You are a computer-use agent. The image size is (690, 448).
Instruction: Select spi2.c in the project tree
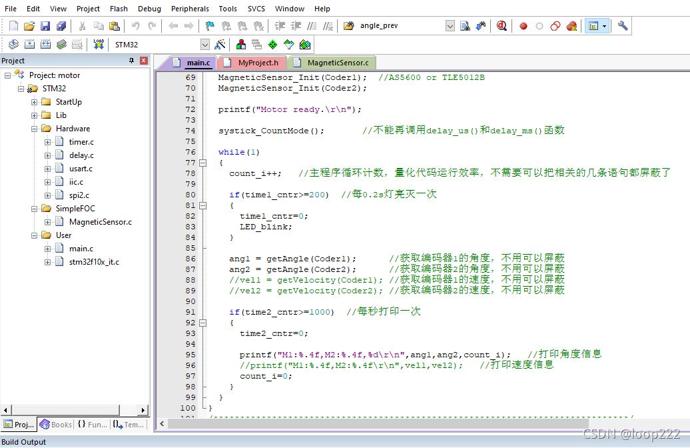tap(79, 195)
